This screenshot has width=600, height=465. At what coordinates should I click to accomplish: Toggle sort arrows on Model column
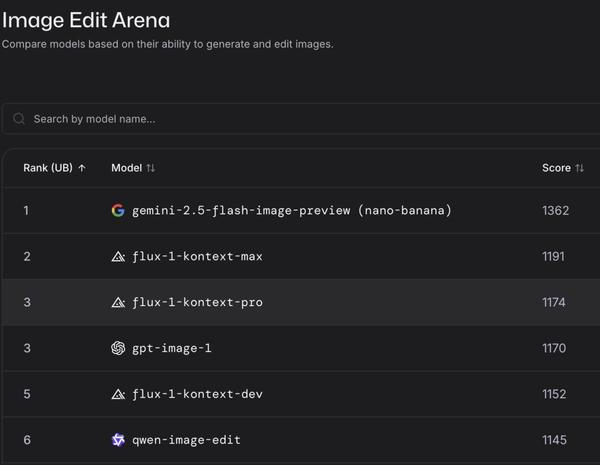(151, 168)
